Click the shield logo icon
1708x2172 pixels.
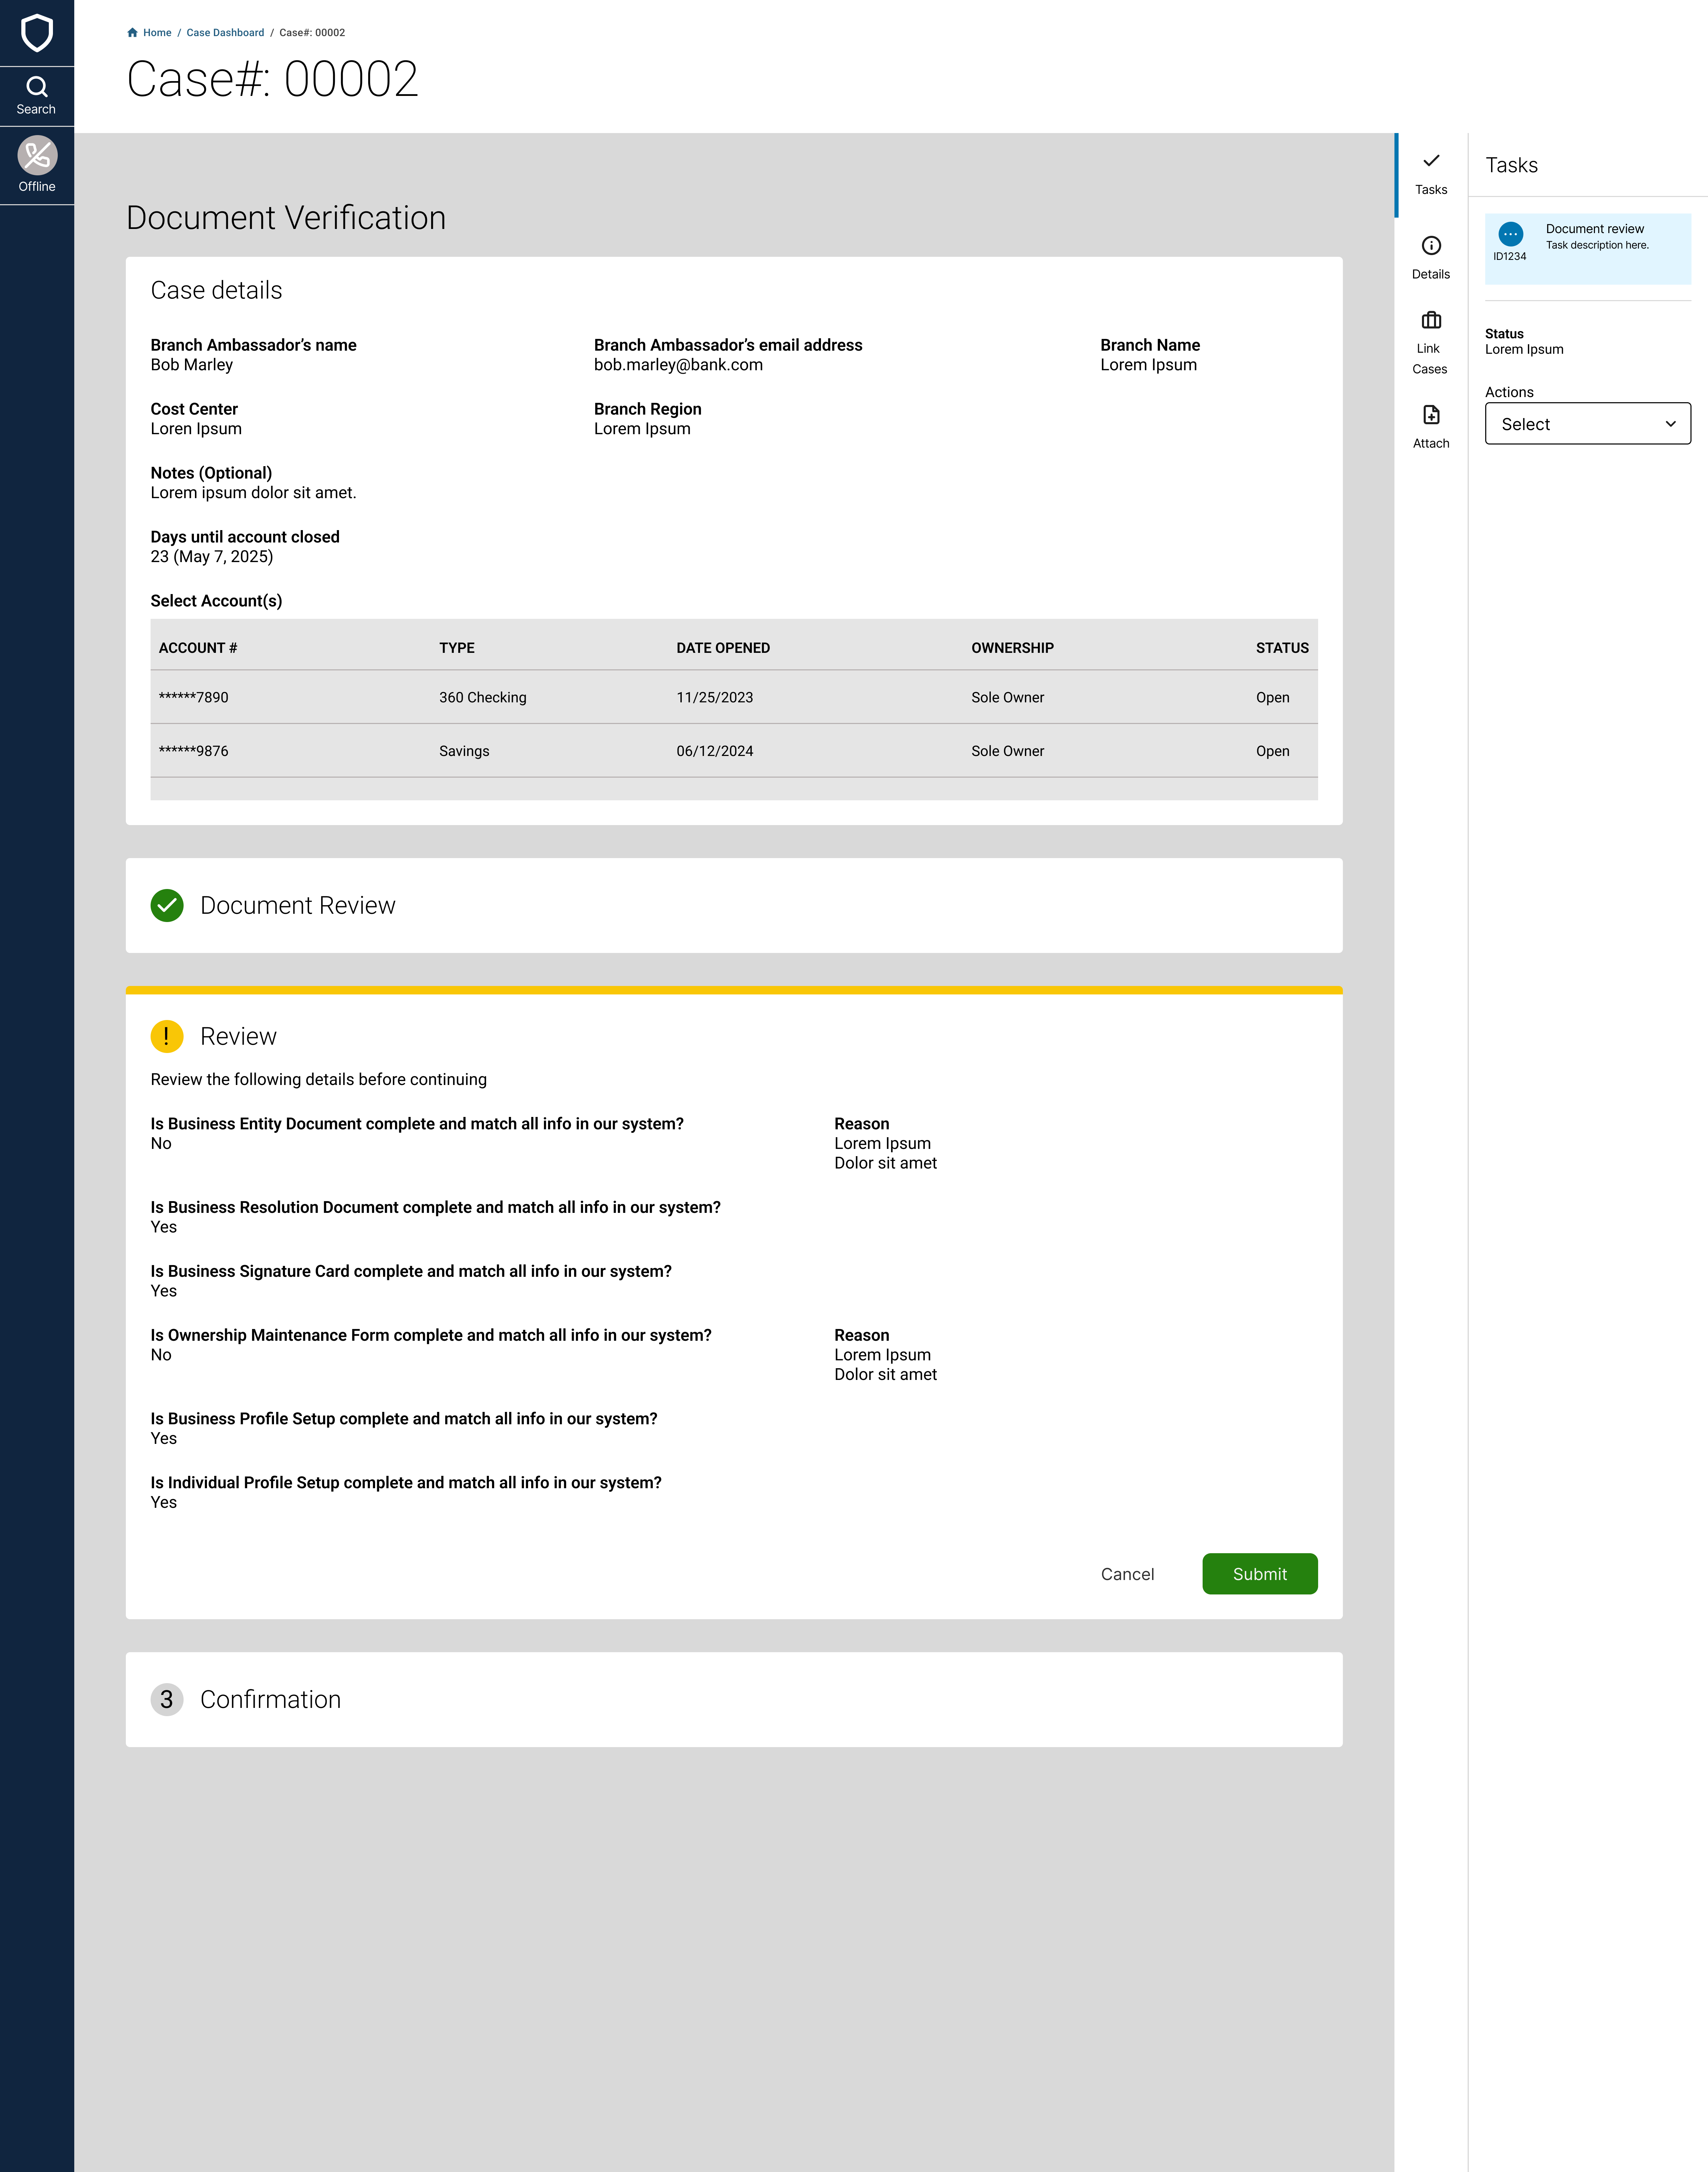tap(37, 33)
